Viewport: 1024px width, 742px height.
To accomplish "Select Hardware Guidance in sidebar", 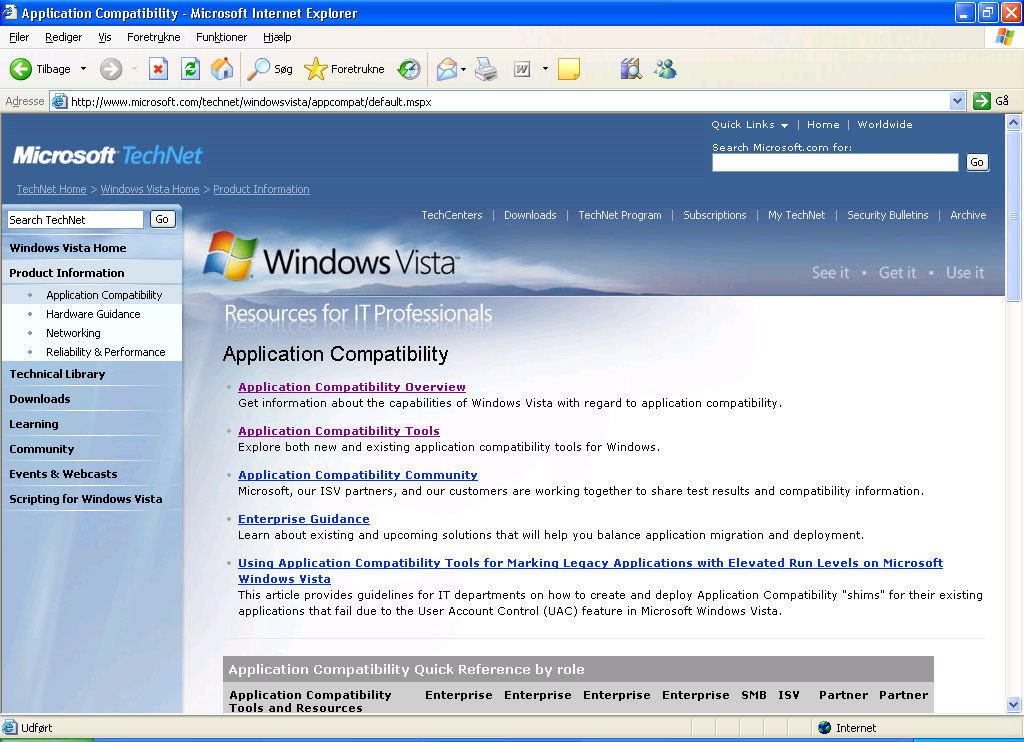I will click(x=93, y=314).
